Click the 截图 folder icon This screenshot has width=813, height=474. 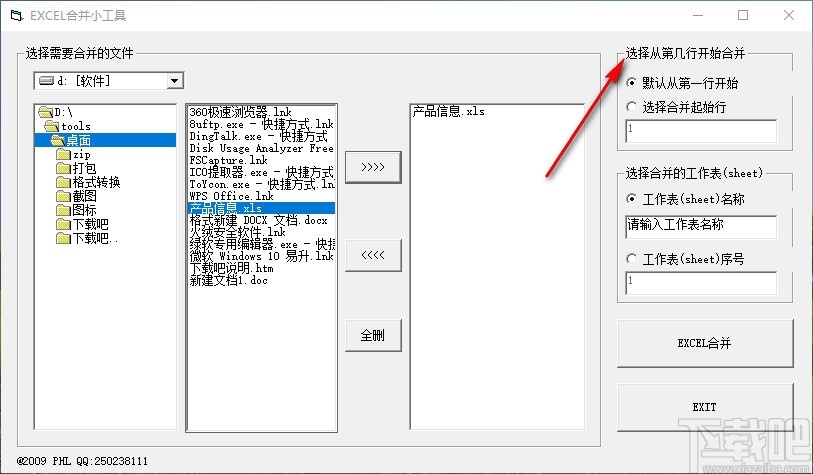click(63, 196)
